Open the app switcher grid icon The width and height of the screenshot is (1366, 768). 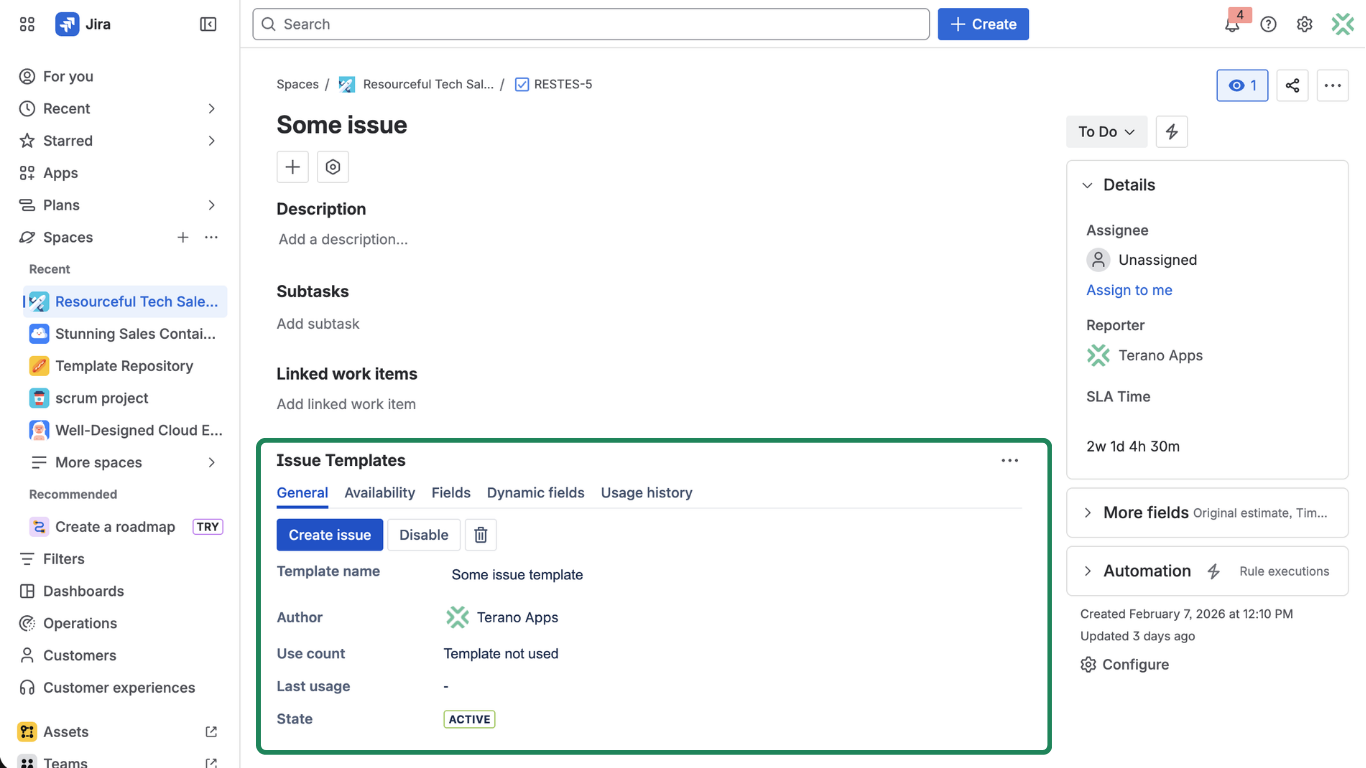point(27,24)
